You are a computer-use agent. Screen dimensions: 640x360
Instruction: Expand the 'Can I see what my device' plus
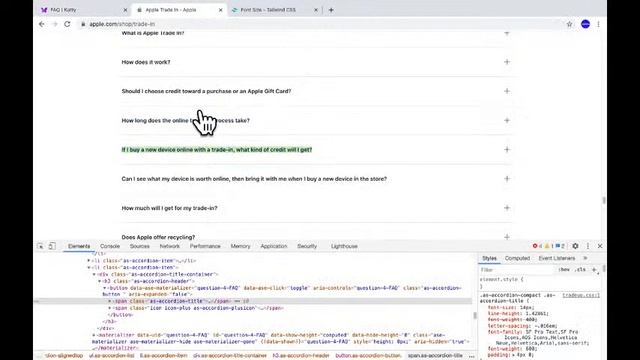507,179
